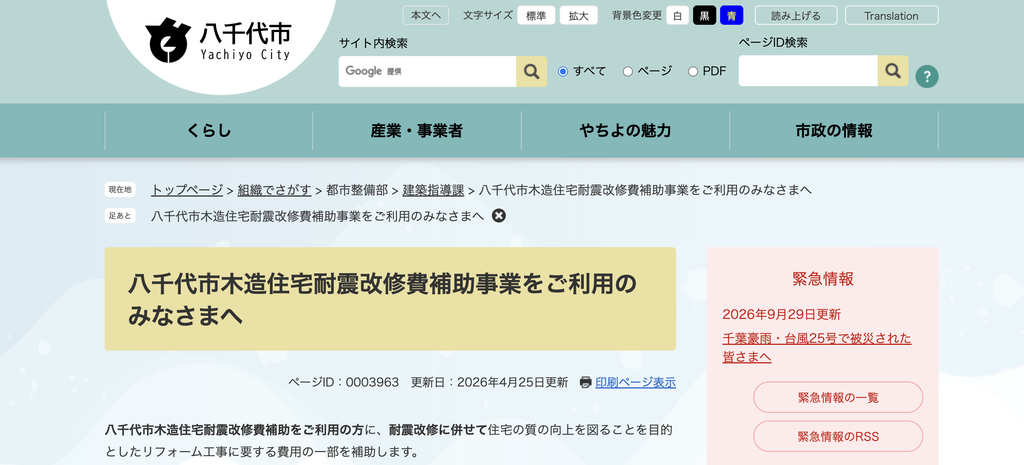Enlarge text with 拡大 button

[579, 16]
